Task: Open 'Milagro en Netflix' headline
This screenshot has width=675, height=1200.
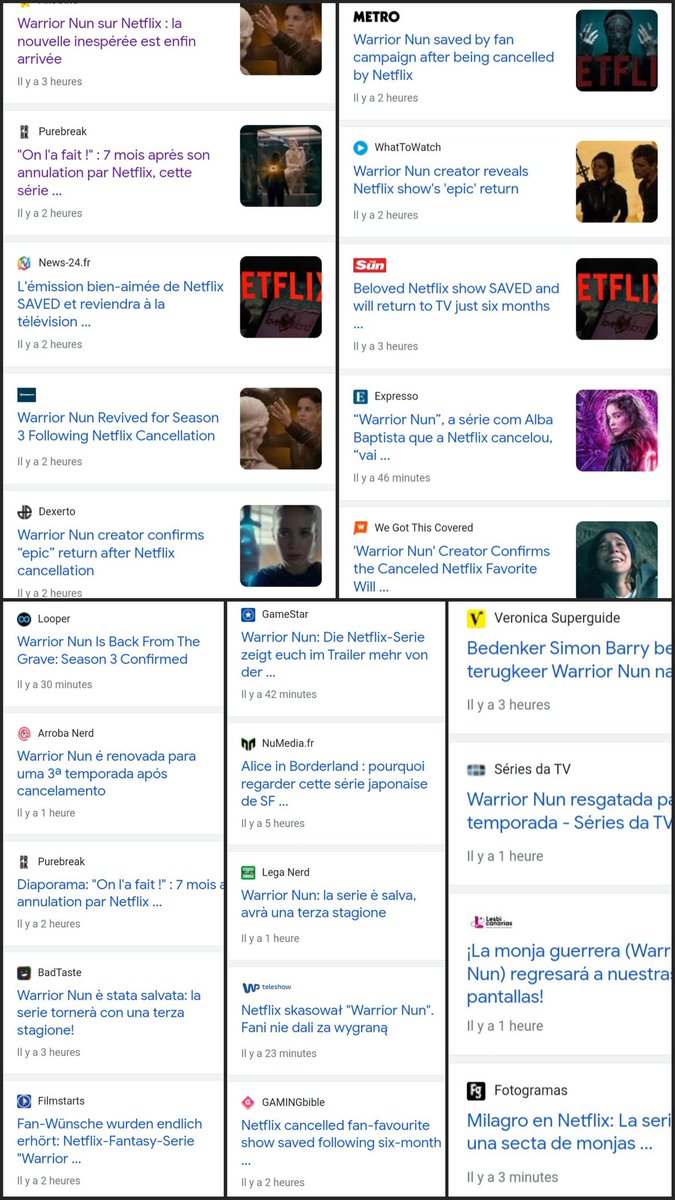Action: tap(569, 1132)
